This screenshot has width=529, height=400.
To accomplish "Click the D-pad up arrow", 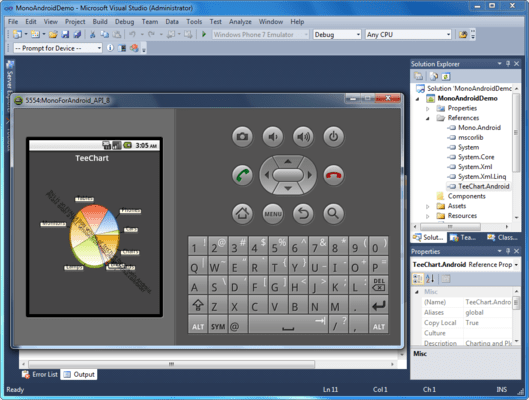I will 288,162.
